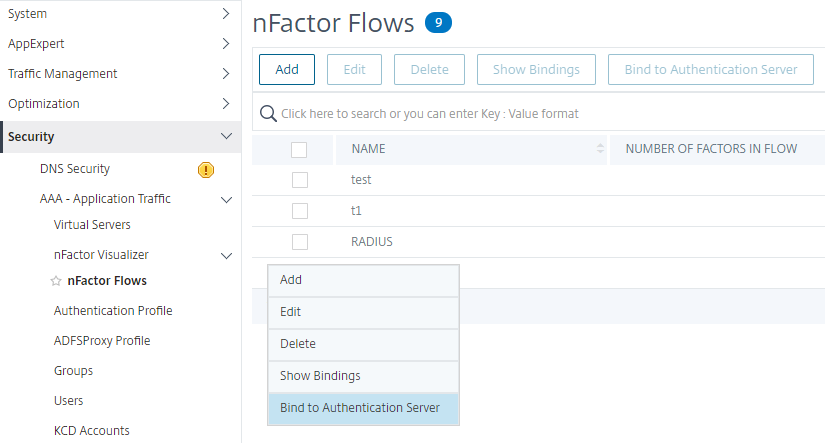The width and height of the screenshot is (825, 443).
Task: Tick the select-all checkbox in header
Action: click(x=299, y=149)
